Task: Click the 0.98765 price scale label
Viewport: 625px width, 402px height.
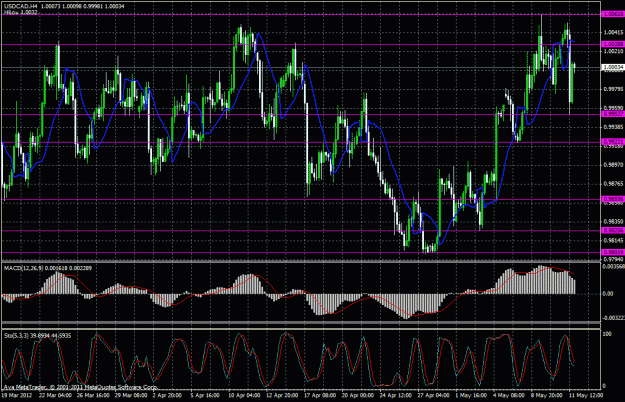Action: pos(614,184)
